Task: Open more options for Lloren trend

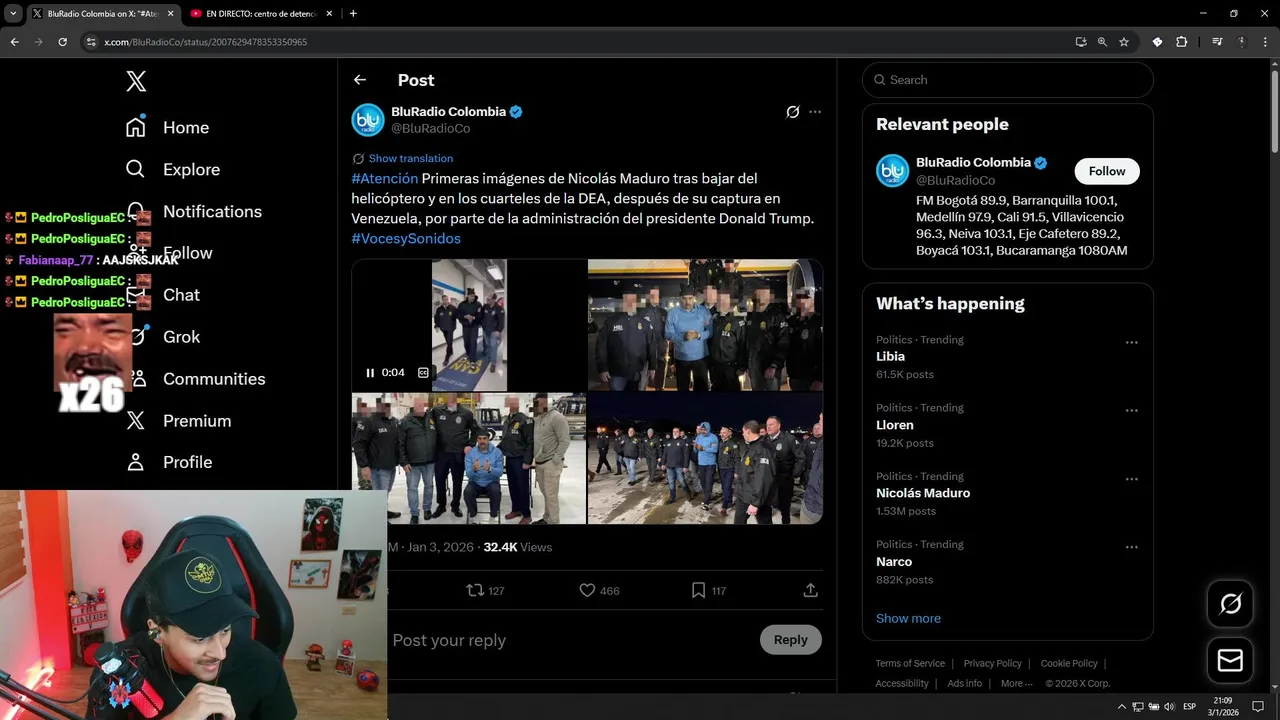Action: point(1131,410)
